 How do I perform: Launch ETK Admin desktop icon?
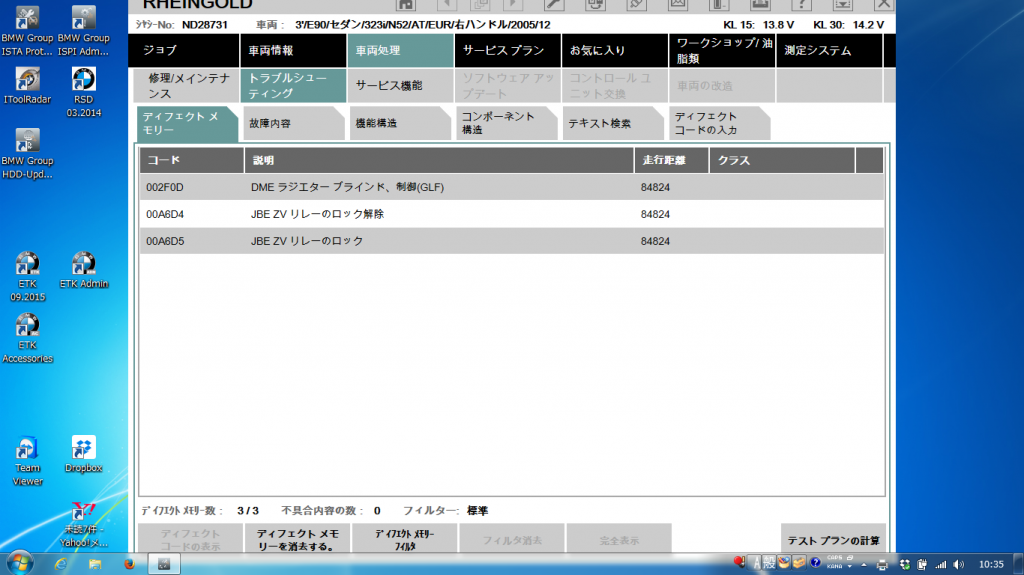click(x=84, y=270)
